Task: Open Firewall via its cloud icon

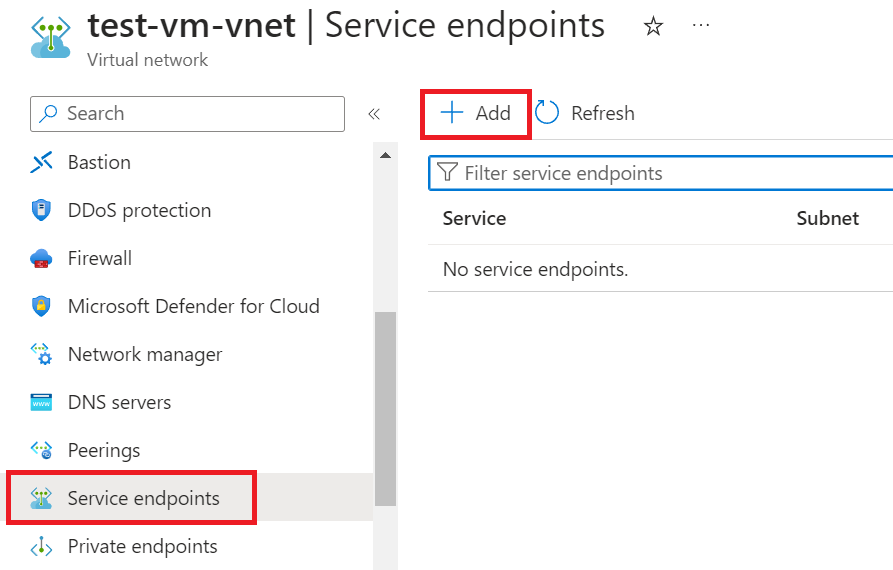Action: click(x=41, y=259)
